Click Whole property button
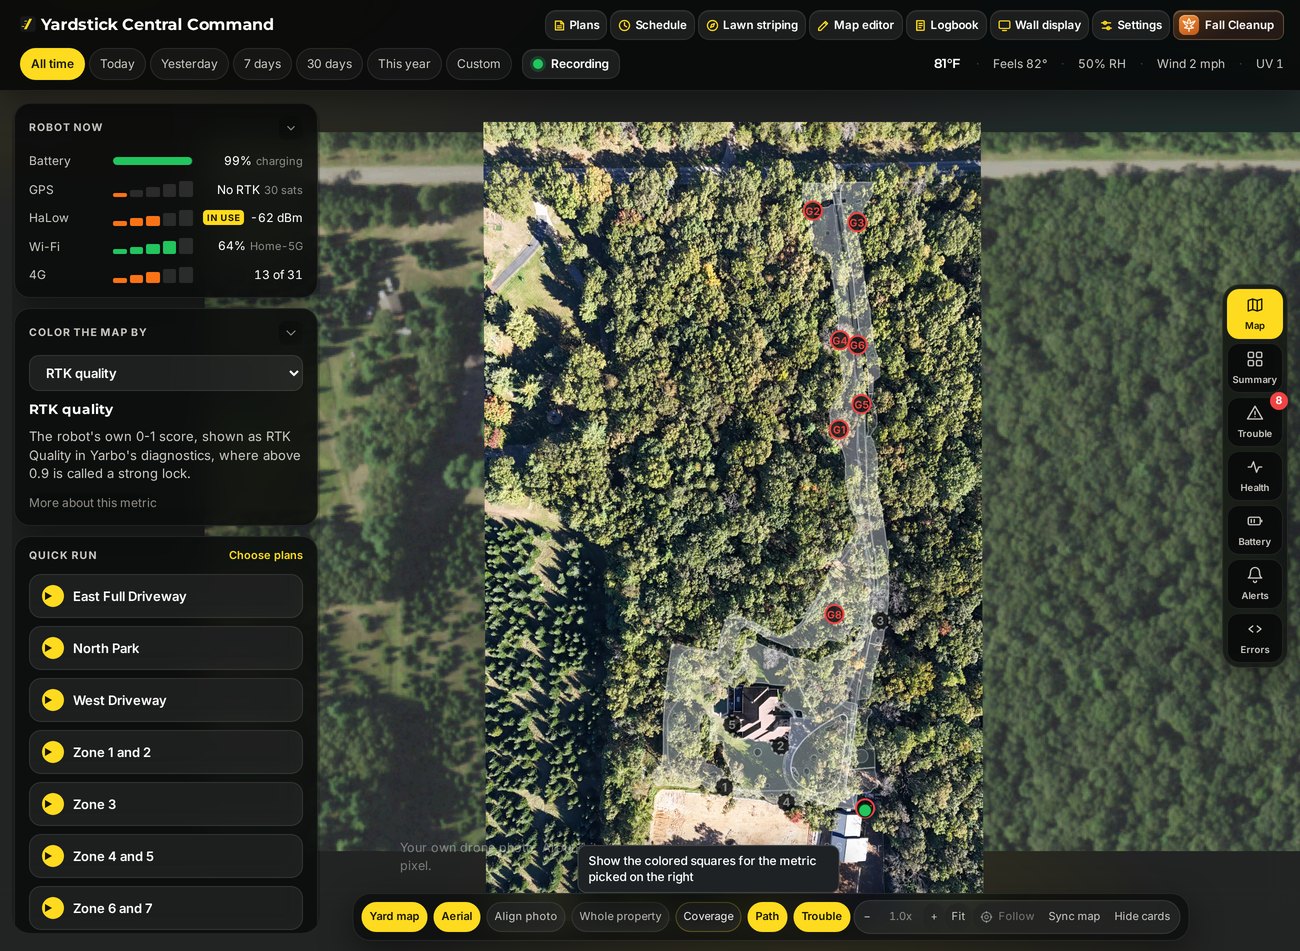 620,917
